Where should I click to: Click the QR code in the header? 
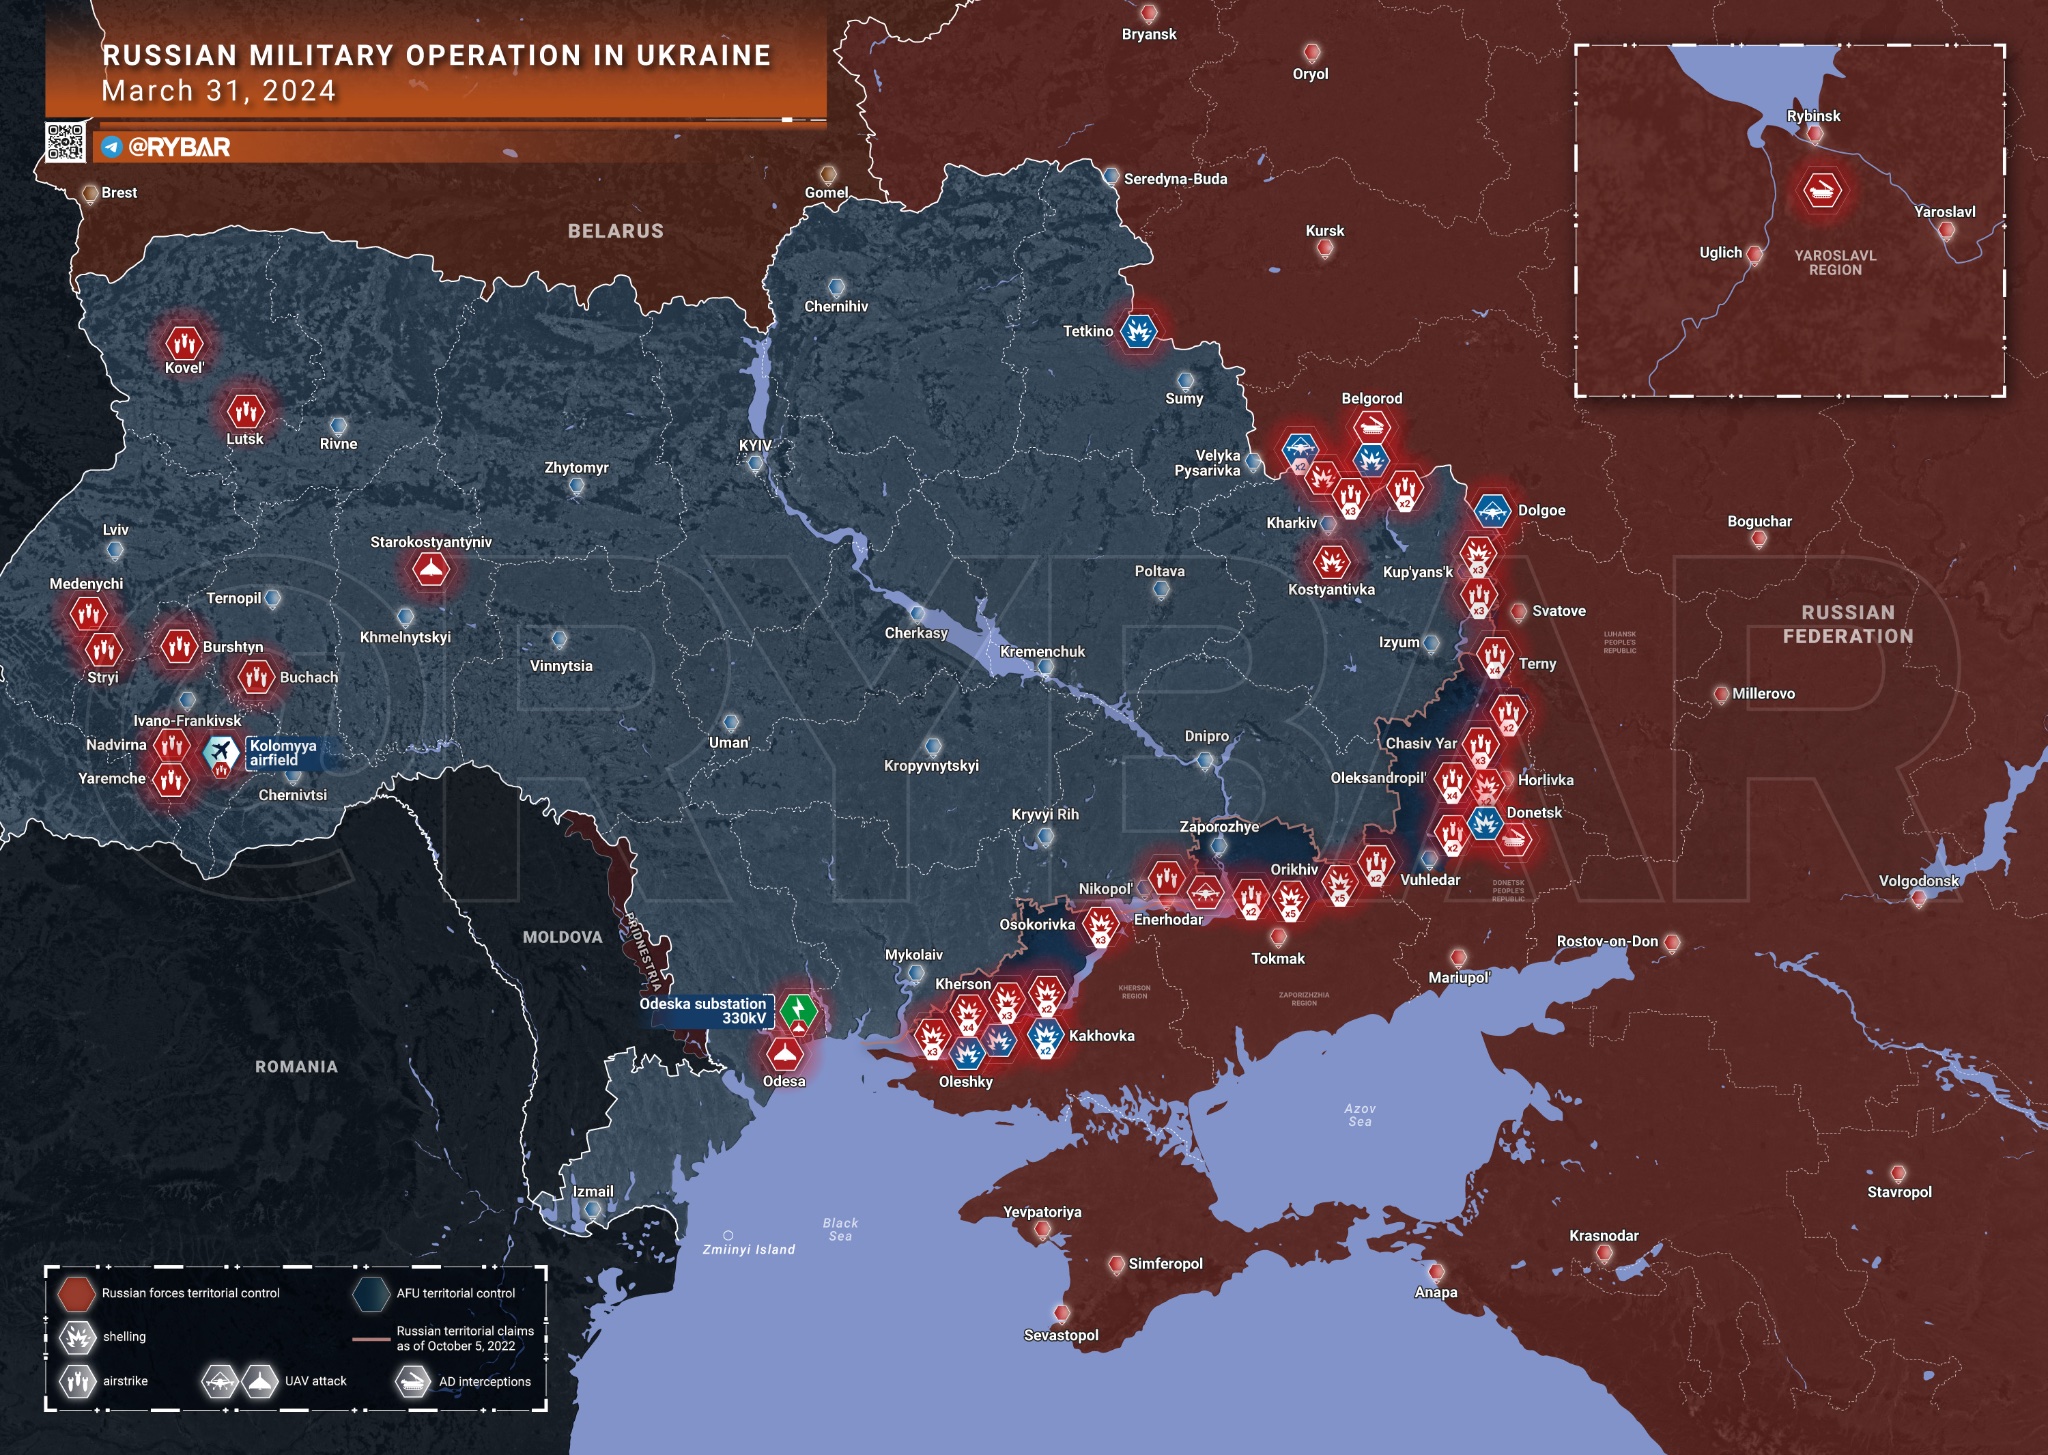pyautogui.click(x=66, y=142)
